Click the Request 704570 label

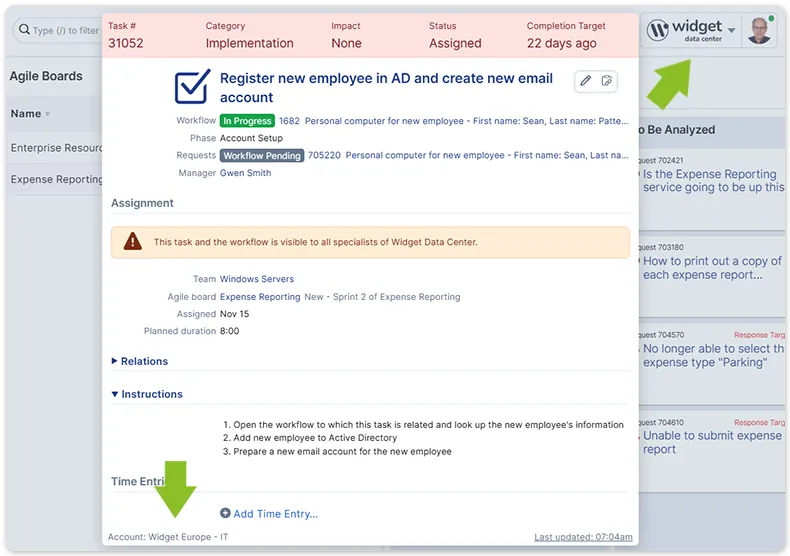coord(661,335)
